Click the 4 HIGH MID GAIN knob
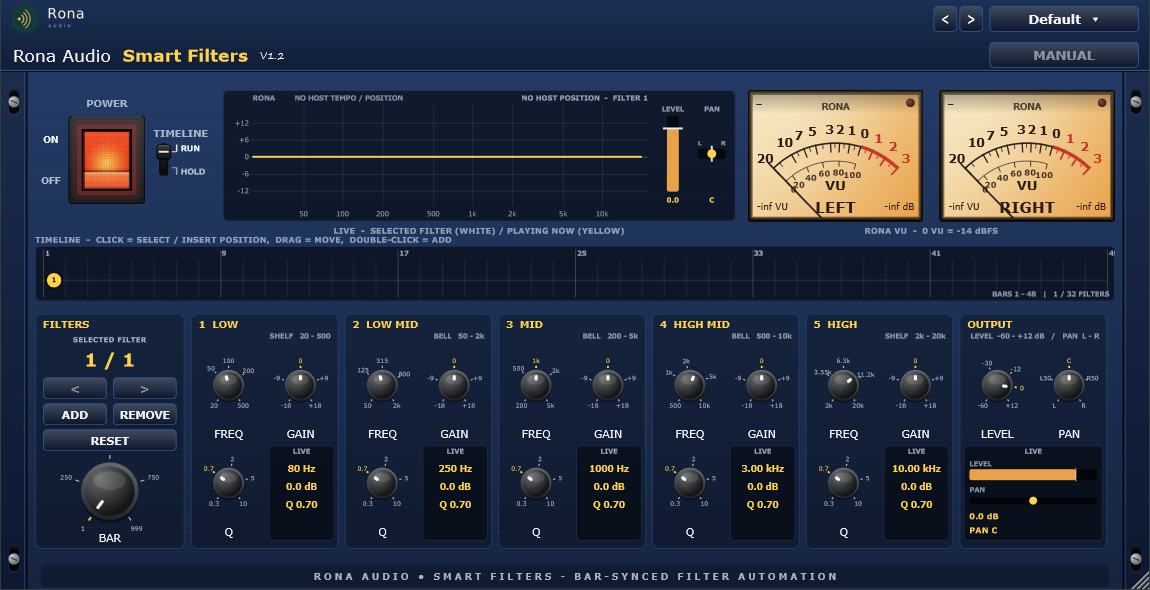The image size is (1150, 590). tap(761, 385)
